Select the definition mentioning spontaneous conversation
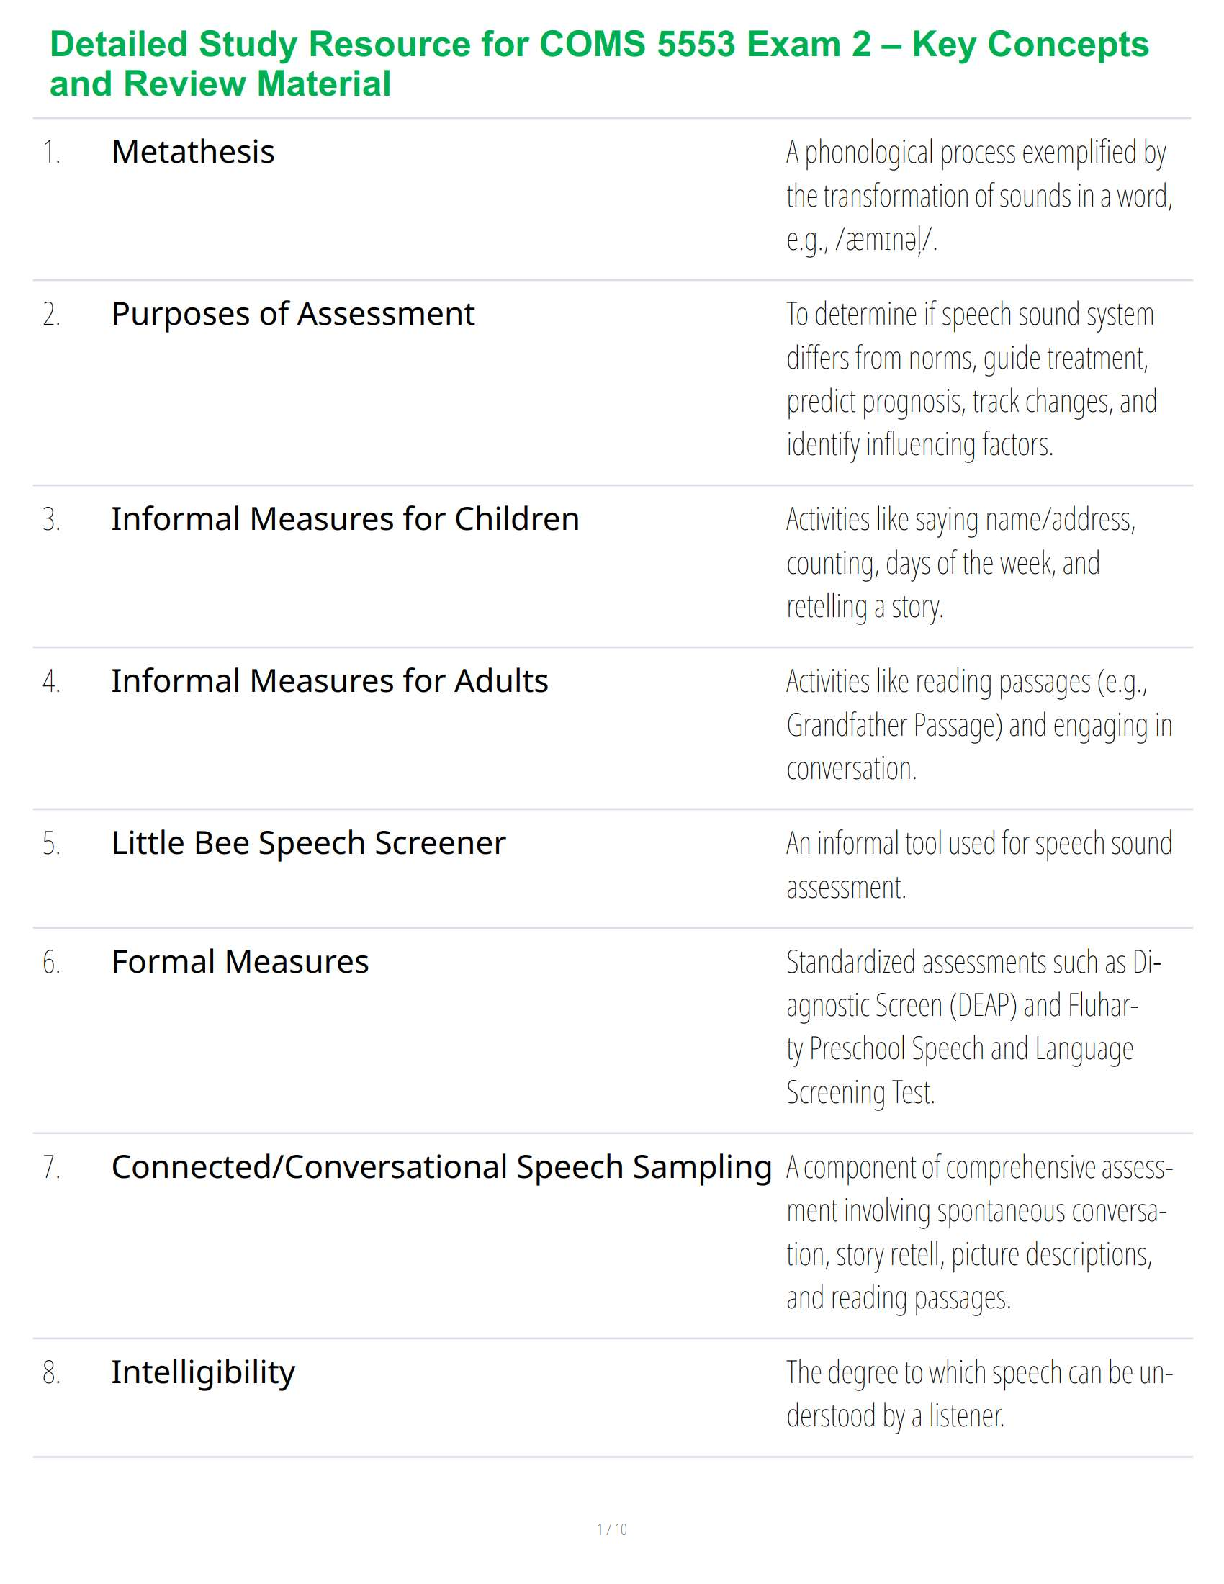1224x1584 pixels. click(978, 1232)
